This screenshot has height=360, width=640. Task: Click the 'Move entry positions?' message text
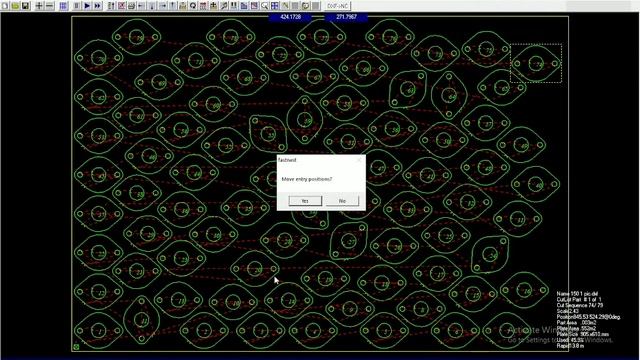(x=307, y=179)
